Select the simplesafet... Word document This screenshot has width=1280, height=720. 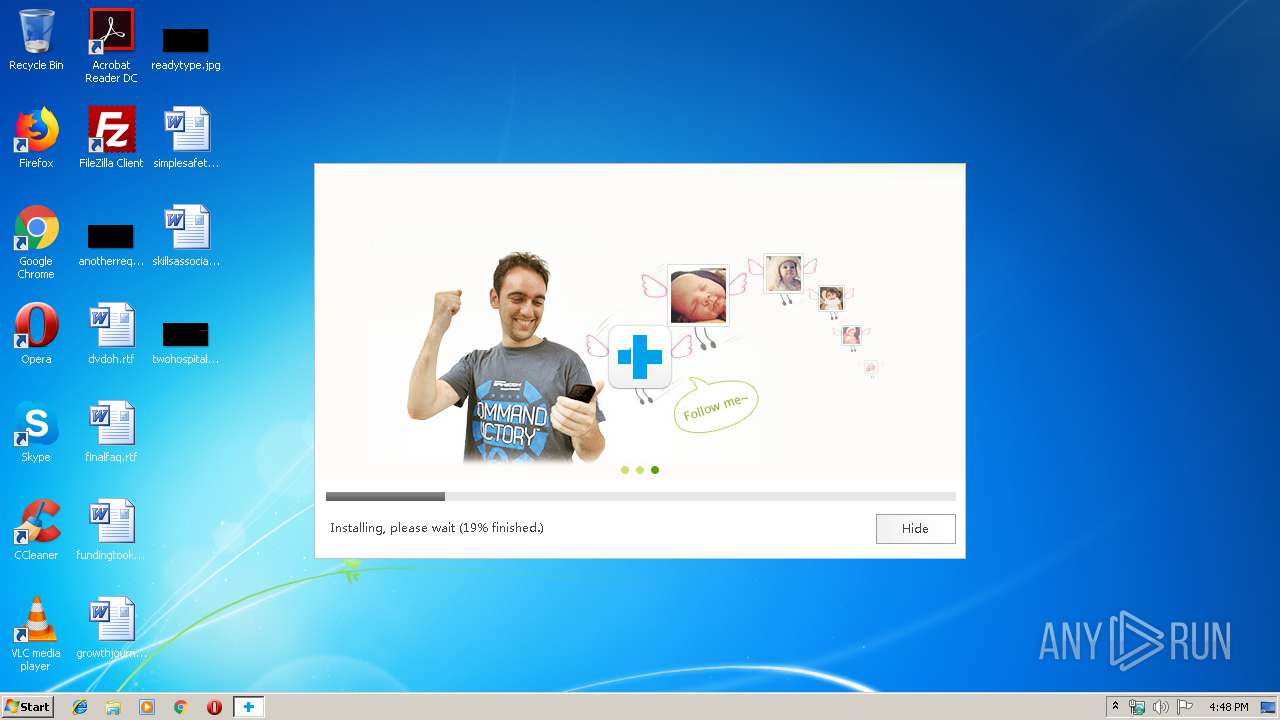(x=186, y=138)
